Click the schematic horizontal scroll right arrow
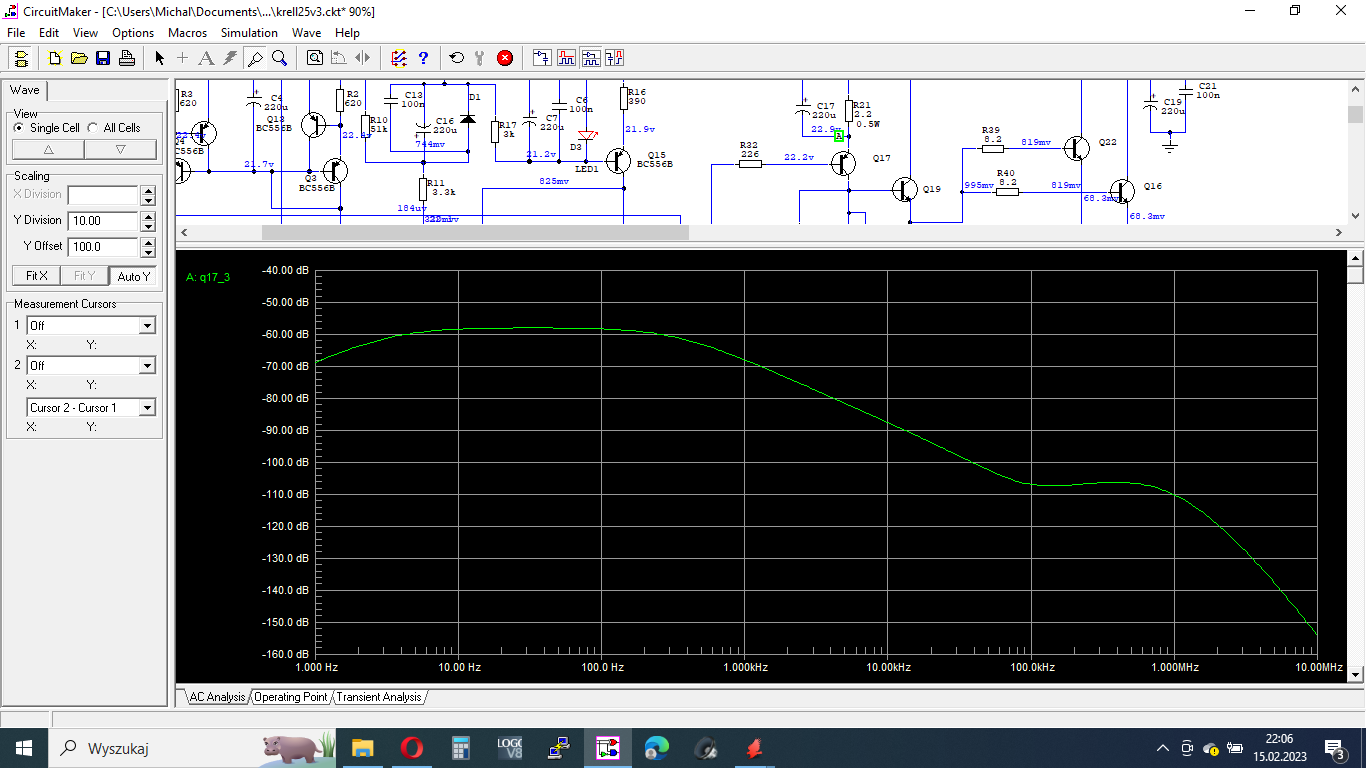The height and width of the screenshot is (768, 1366). 1339,232
